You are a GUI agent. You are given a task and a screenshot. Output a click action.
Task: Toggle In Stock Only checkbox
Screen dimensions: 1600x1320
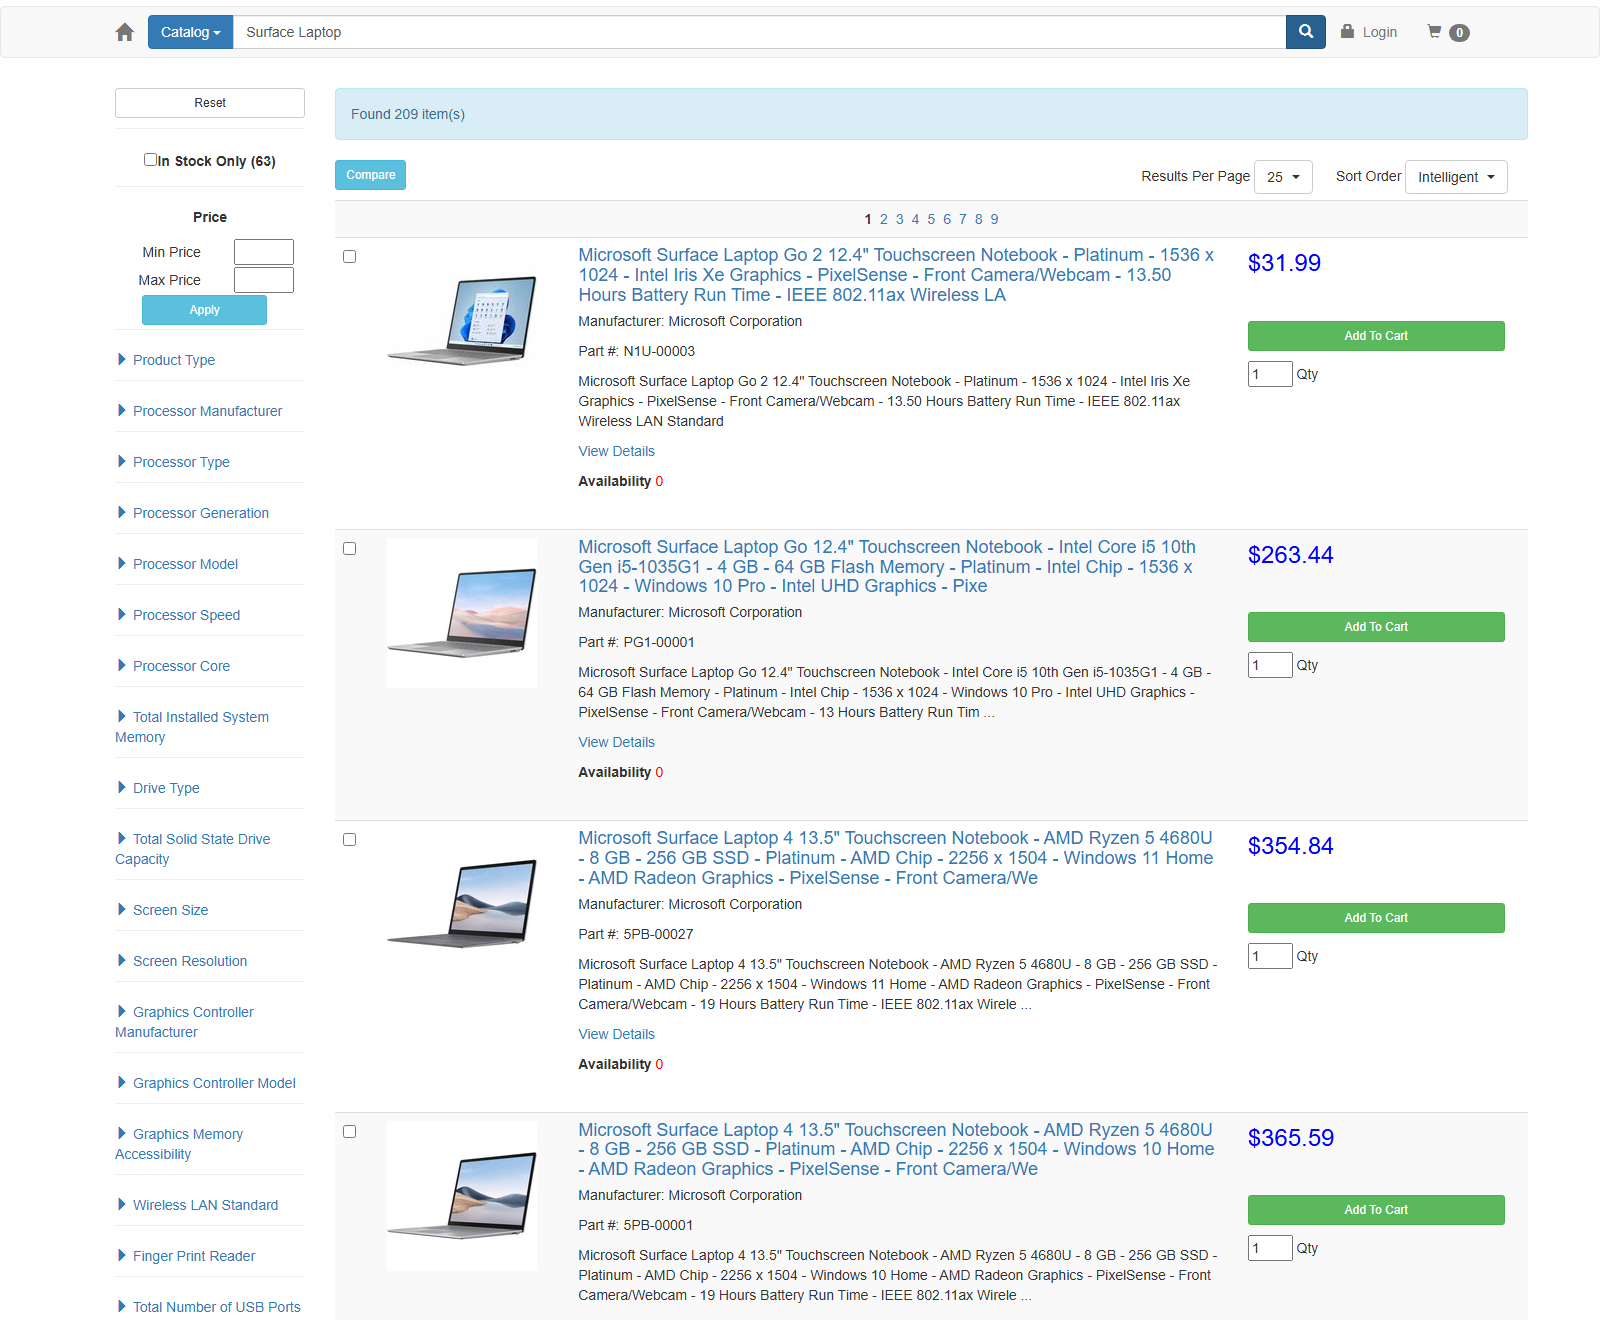click(x=150, y=159)
